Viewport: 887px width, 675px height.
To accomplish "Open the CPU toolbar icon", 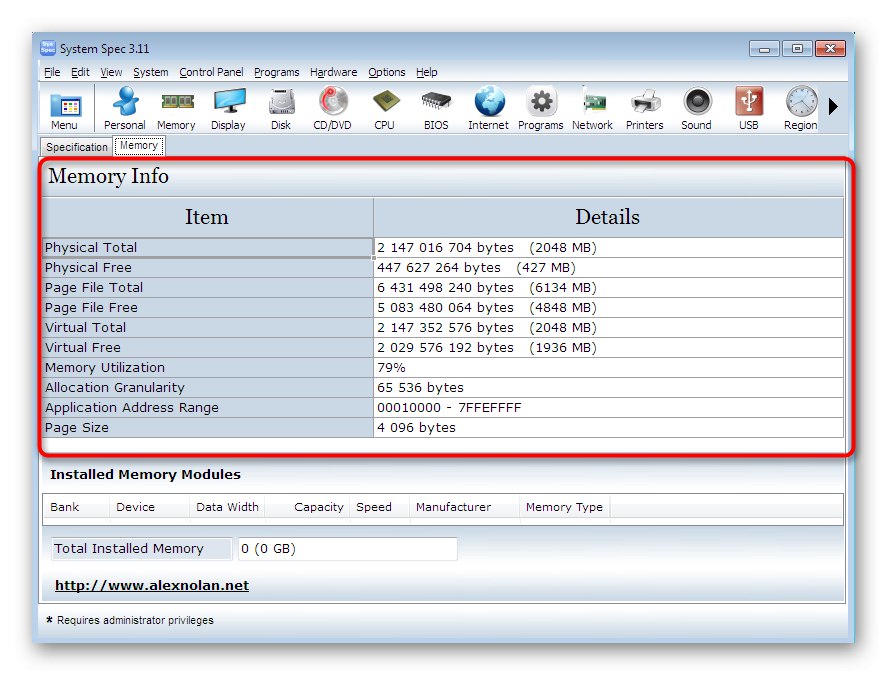I will (385, 109).
